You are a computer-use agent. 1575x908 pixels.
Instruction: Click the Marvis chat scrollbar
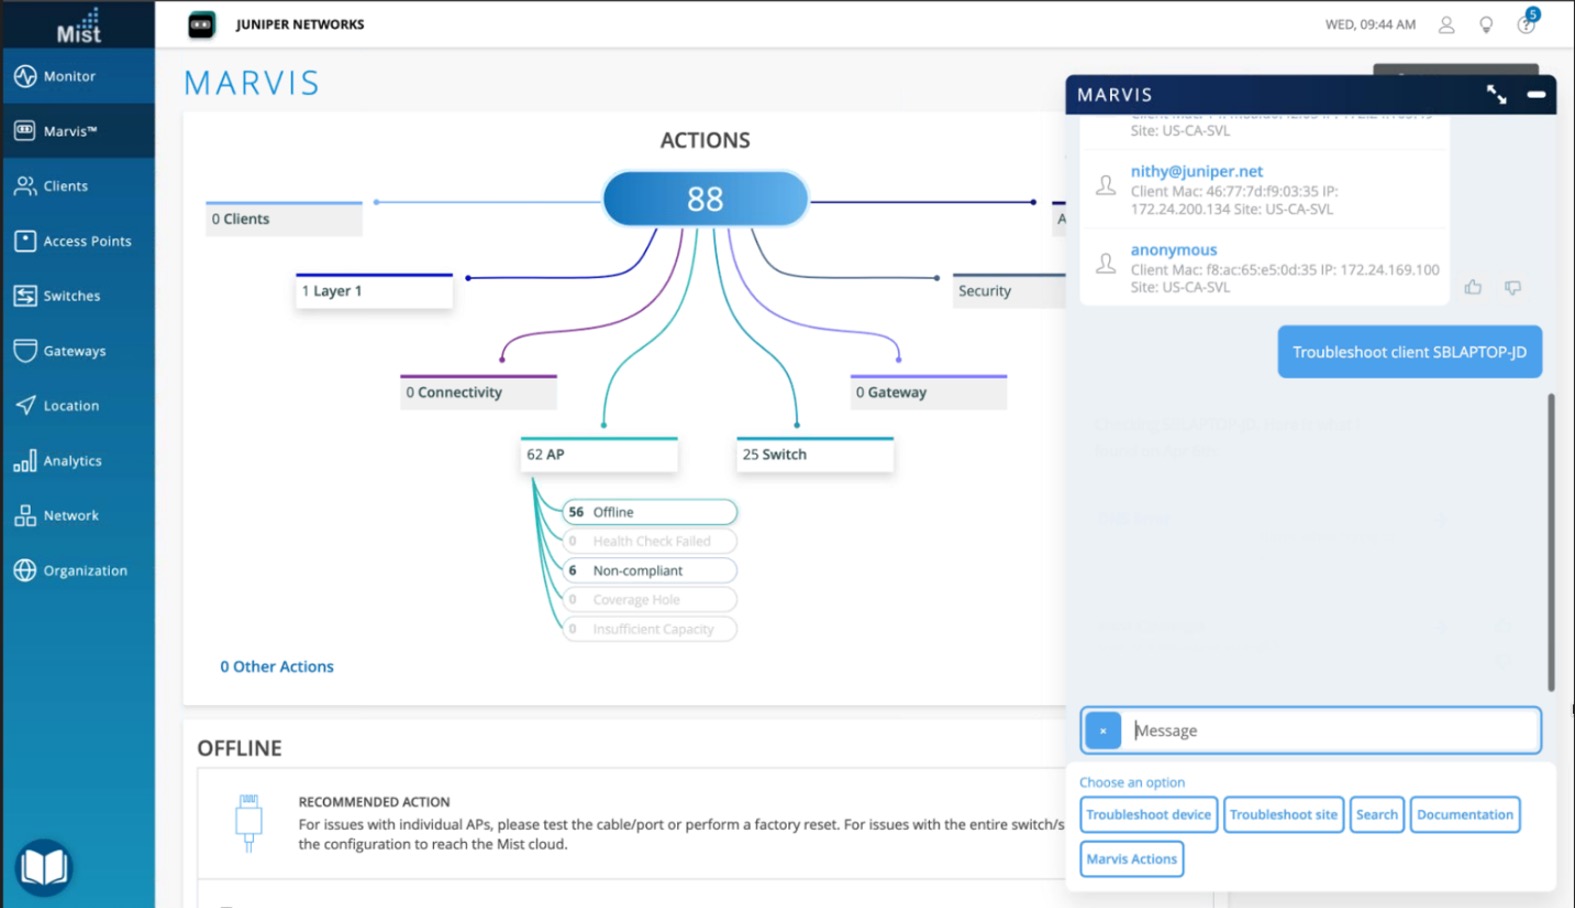(1551, 541)
